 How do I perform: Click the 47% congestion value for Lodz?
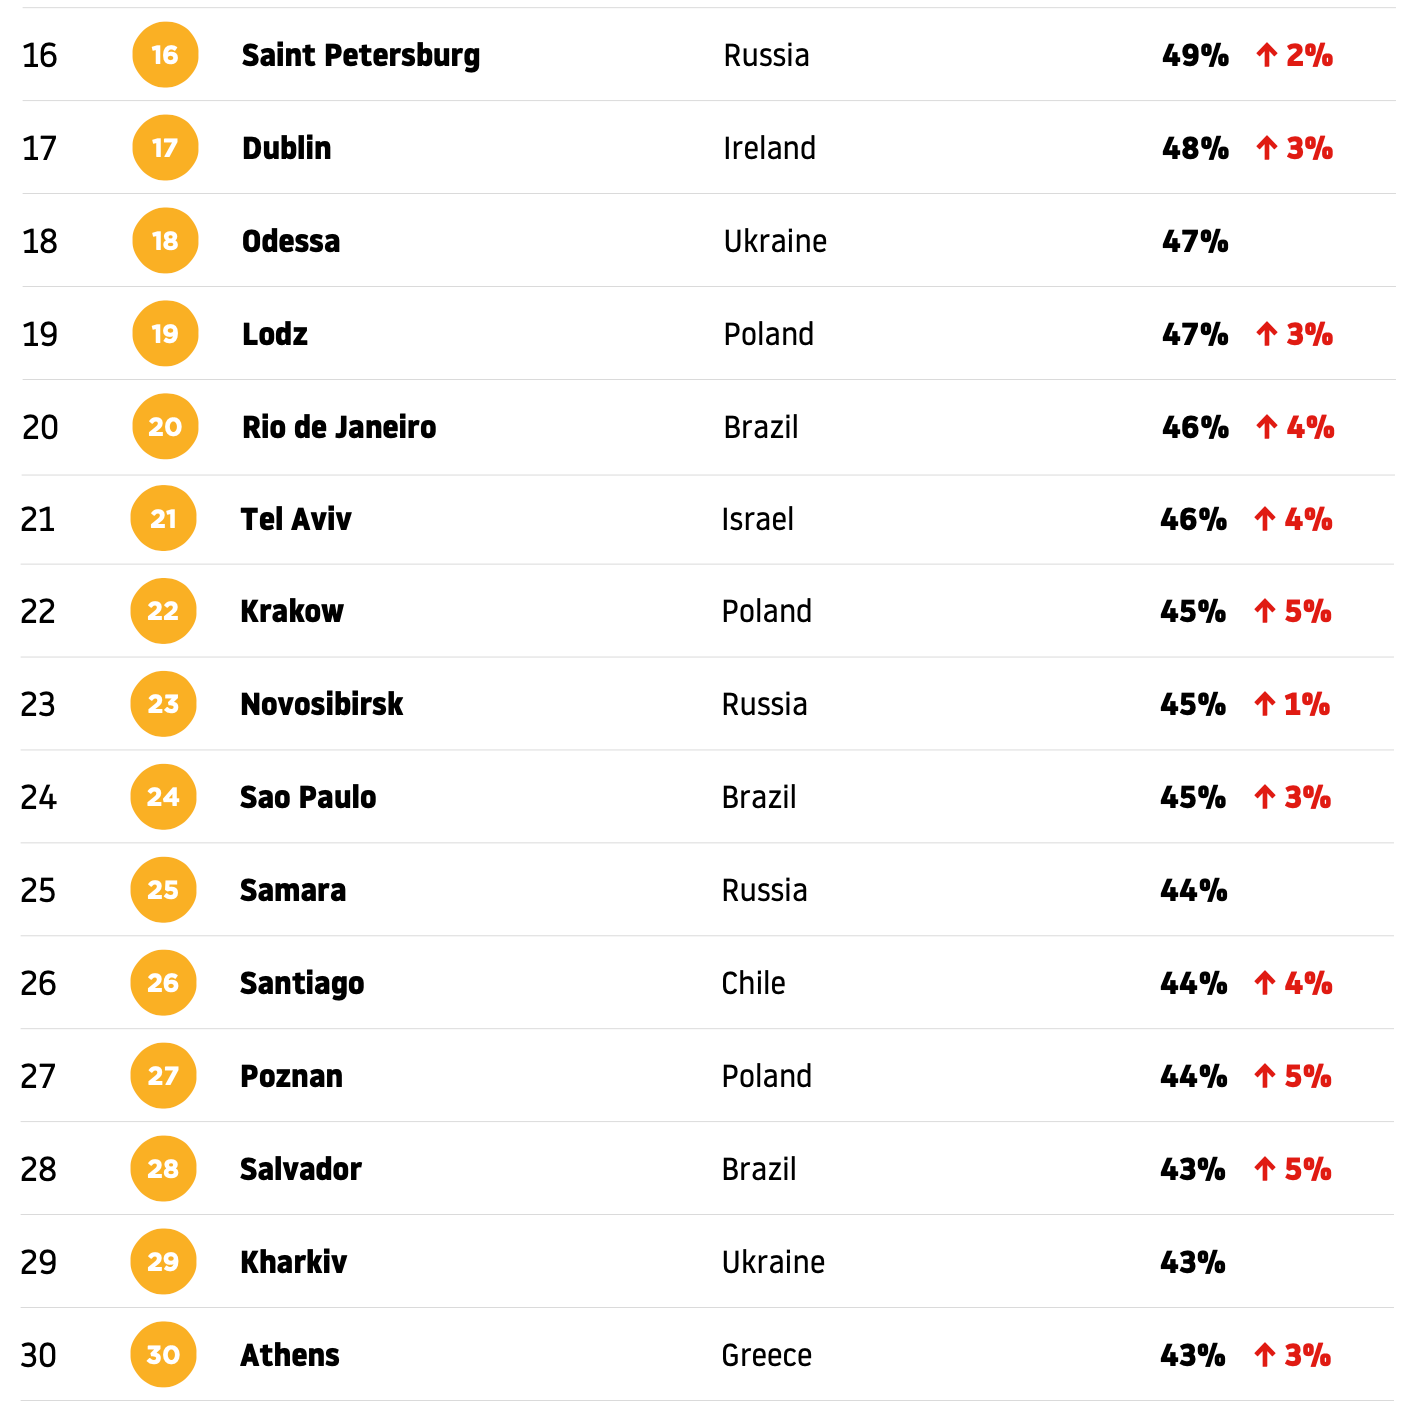click(1195, 335)
